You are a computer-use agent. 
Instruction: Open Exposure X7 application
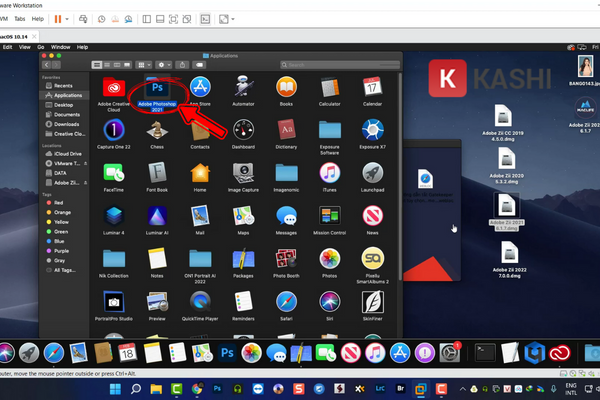372,130
